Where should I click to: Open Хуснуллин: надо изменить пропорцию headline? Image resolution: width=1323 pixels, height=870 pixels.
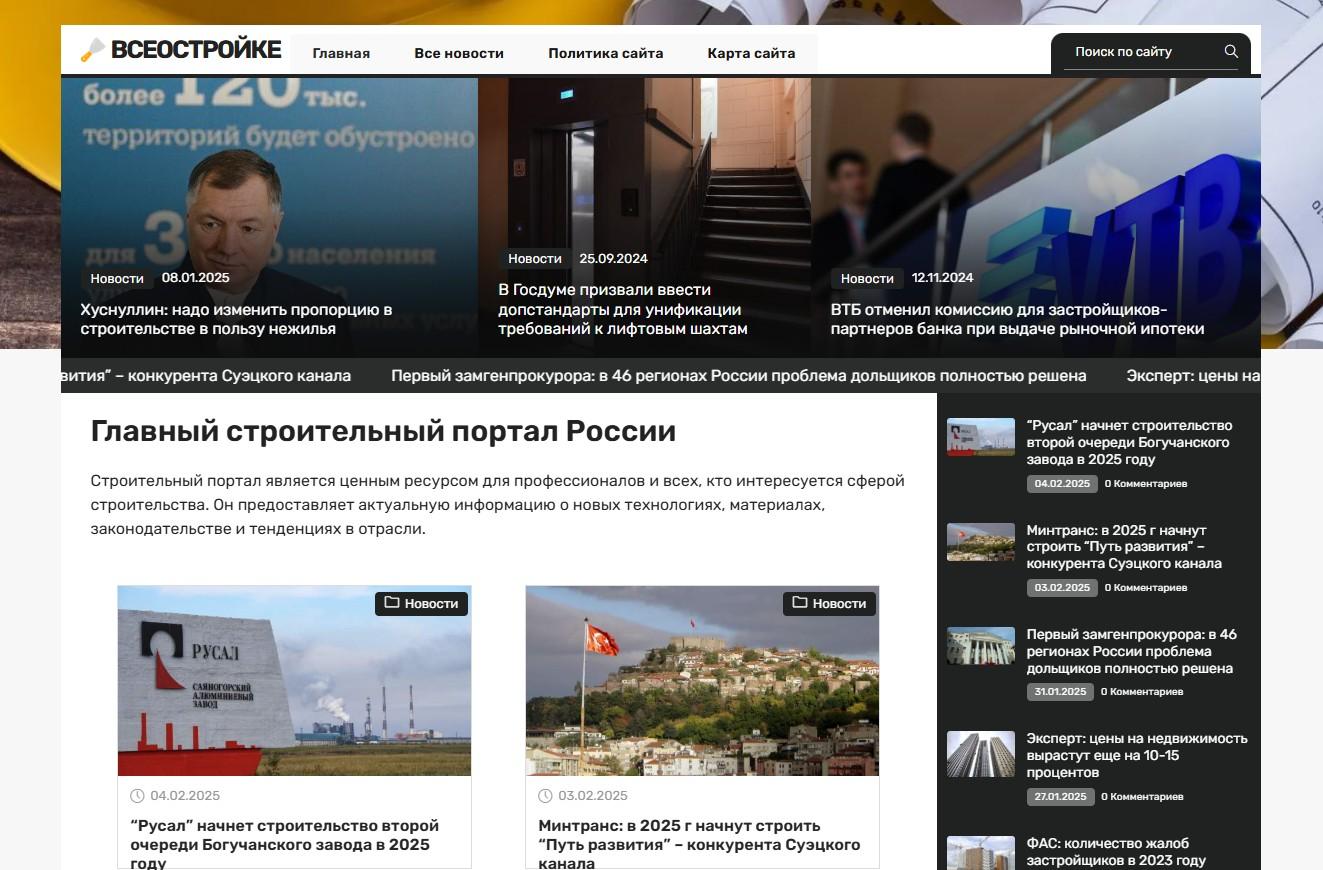pyautogui.click(x=236, y=319)
